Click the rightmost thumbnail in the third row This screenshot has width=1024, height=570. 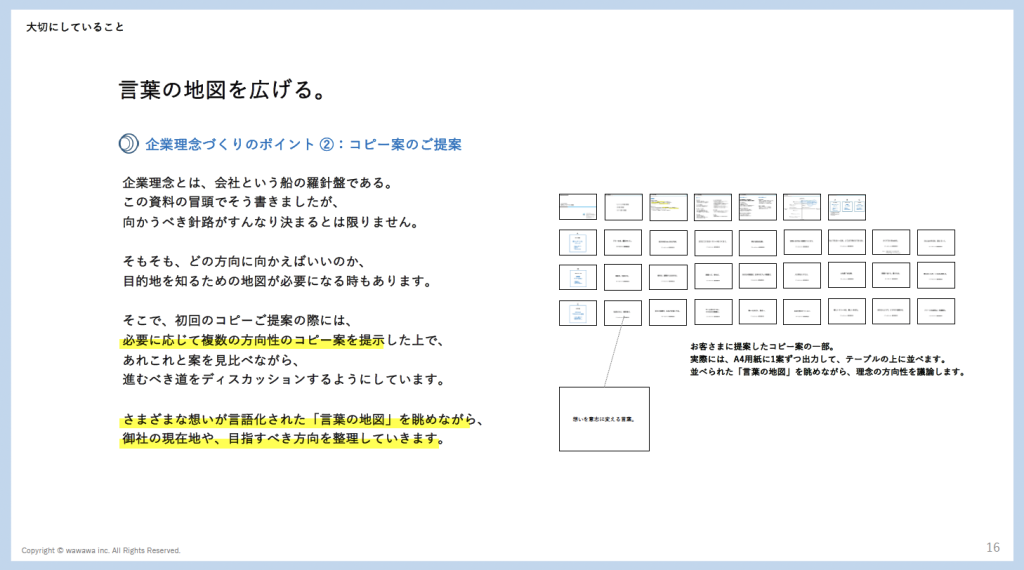(x=936, y=276)
